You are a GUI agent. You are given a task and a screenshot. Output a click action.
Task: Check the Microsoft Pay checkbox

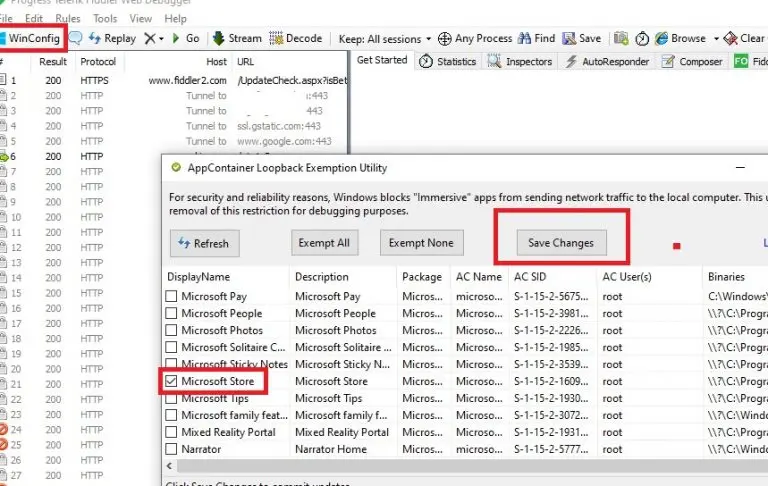pos(171,296)
